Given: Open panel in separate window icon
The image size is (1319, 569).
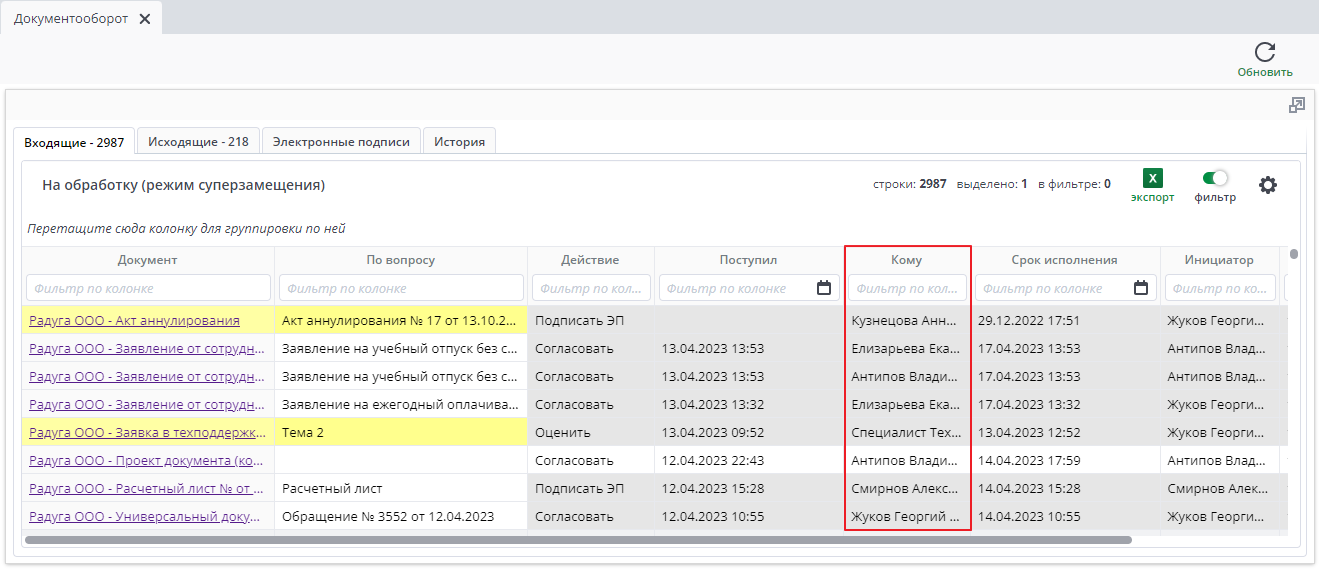Looking at the screenshot, I should [x=1297, y=105].
